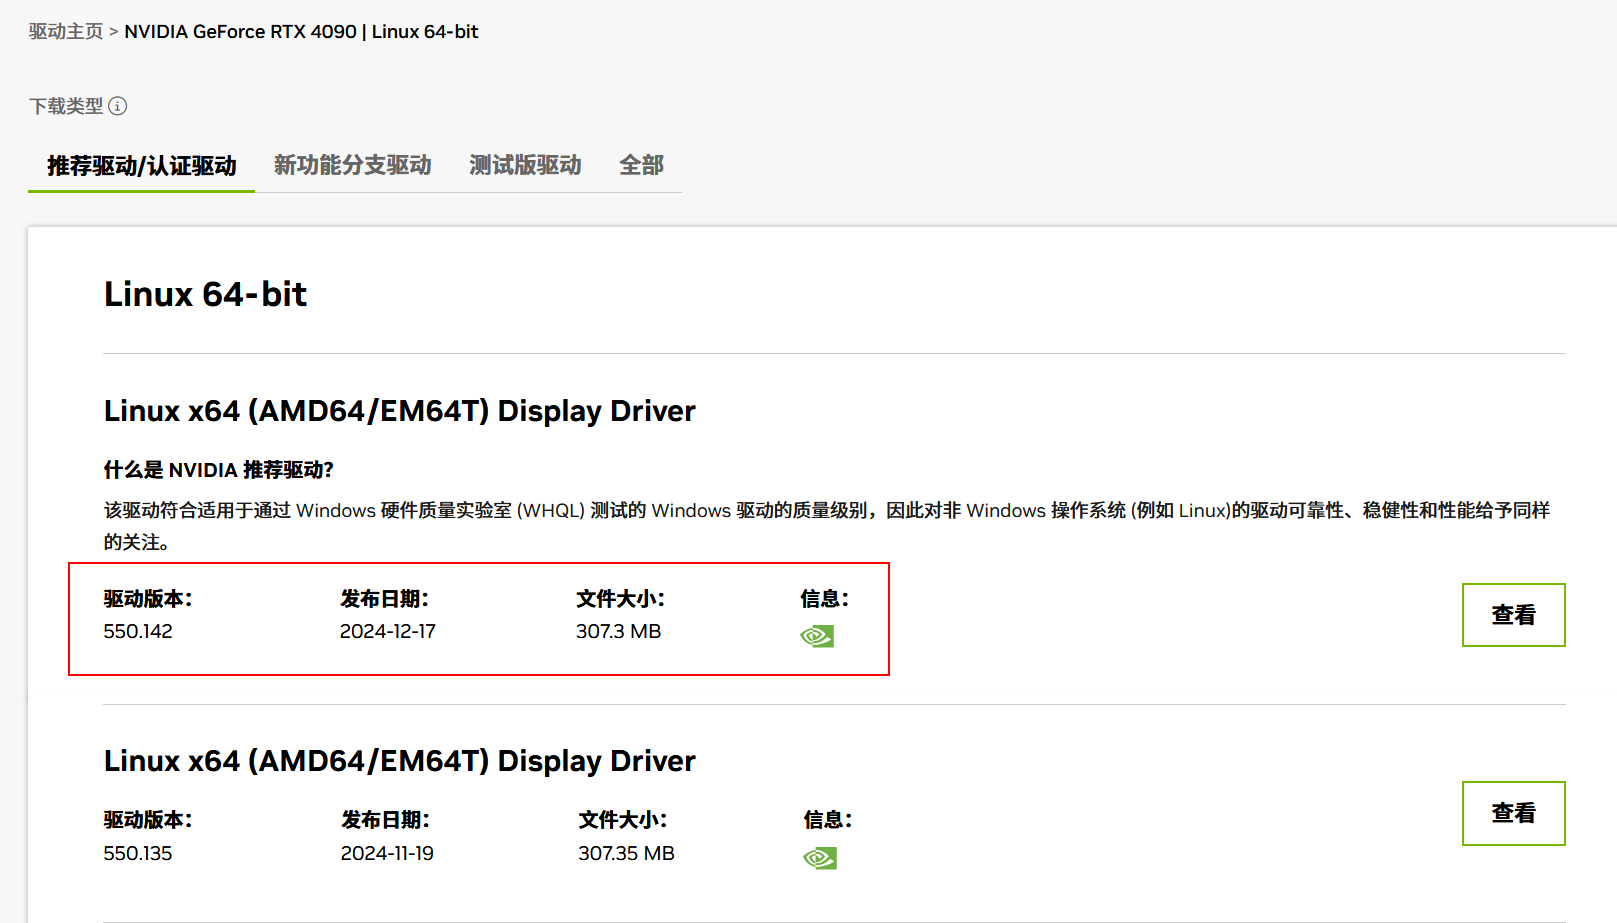Click the file size 307.35 MB
1617x923 pixels.
point(627,854)
